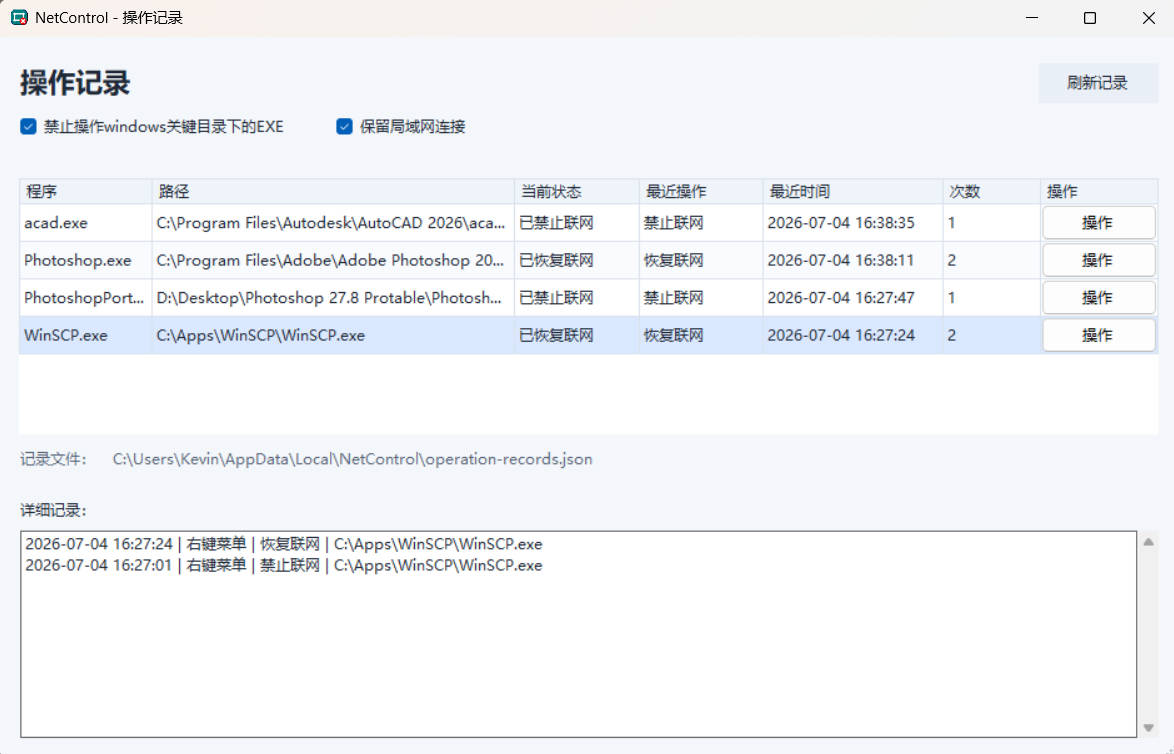Click the 16:27:24 恢复联网 log line

tap(284, 544)
